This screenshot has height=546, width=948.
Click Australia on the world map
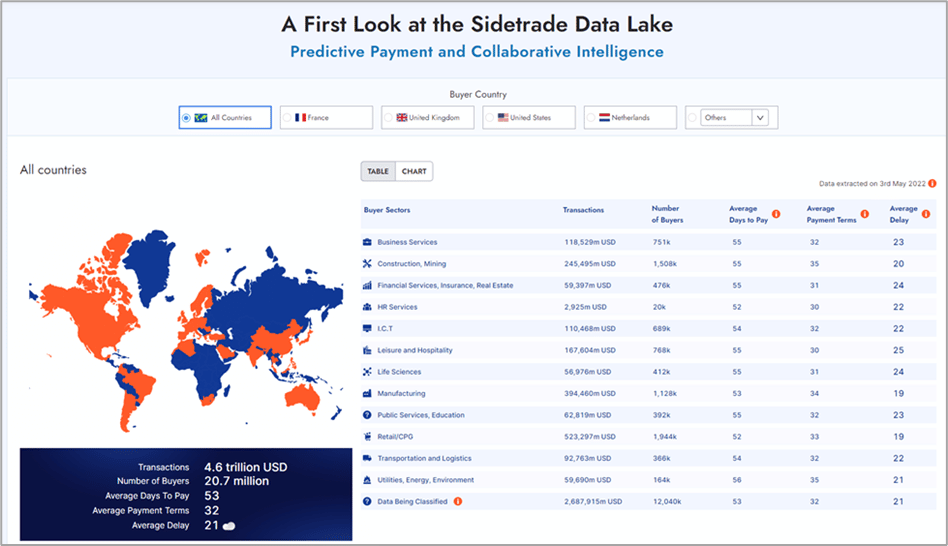(302, 396)
